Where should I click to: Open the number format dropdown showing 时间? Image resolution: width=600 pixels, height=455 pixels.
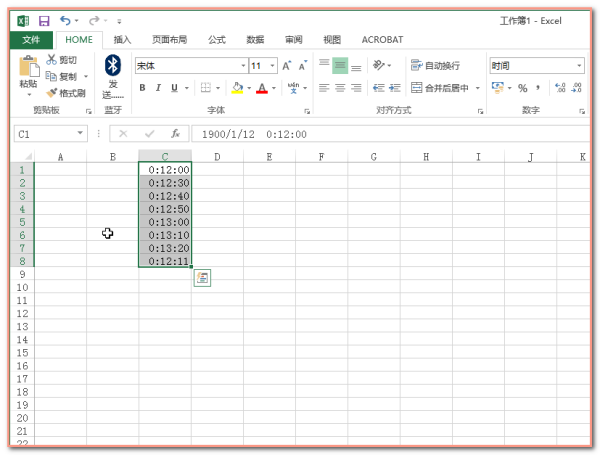(x=579, y=66)
